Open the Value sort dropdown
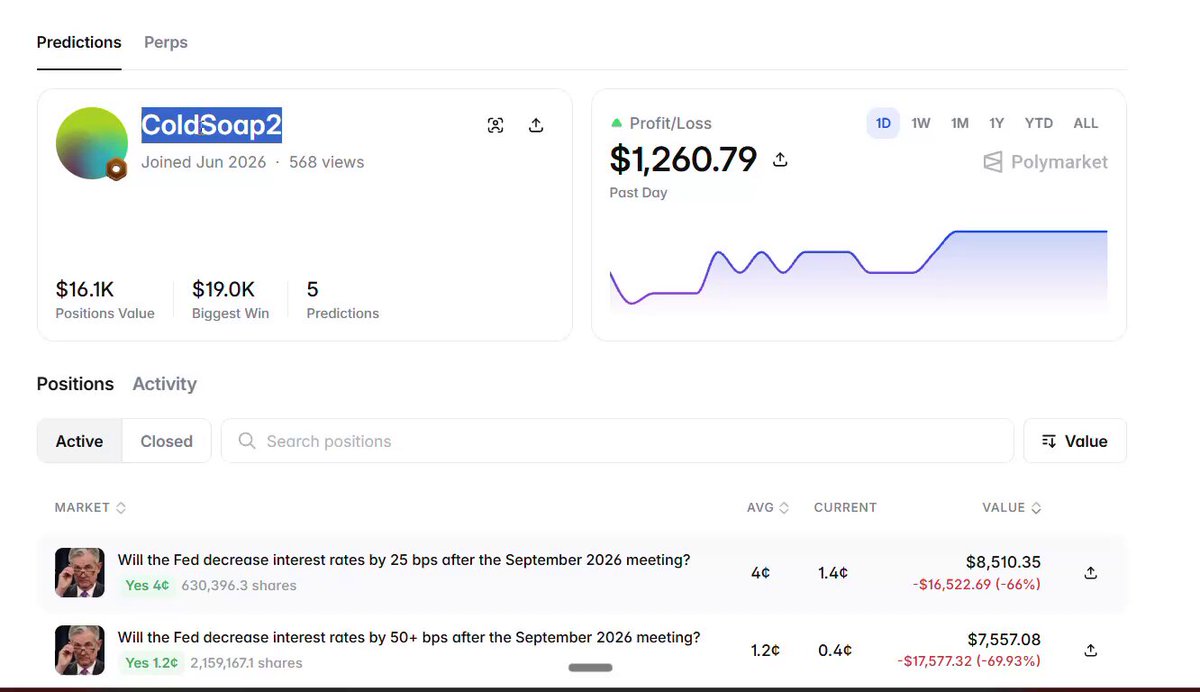This screenshot has height=692, width=1200. 1075,441
